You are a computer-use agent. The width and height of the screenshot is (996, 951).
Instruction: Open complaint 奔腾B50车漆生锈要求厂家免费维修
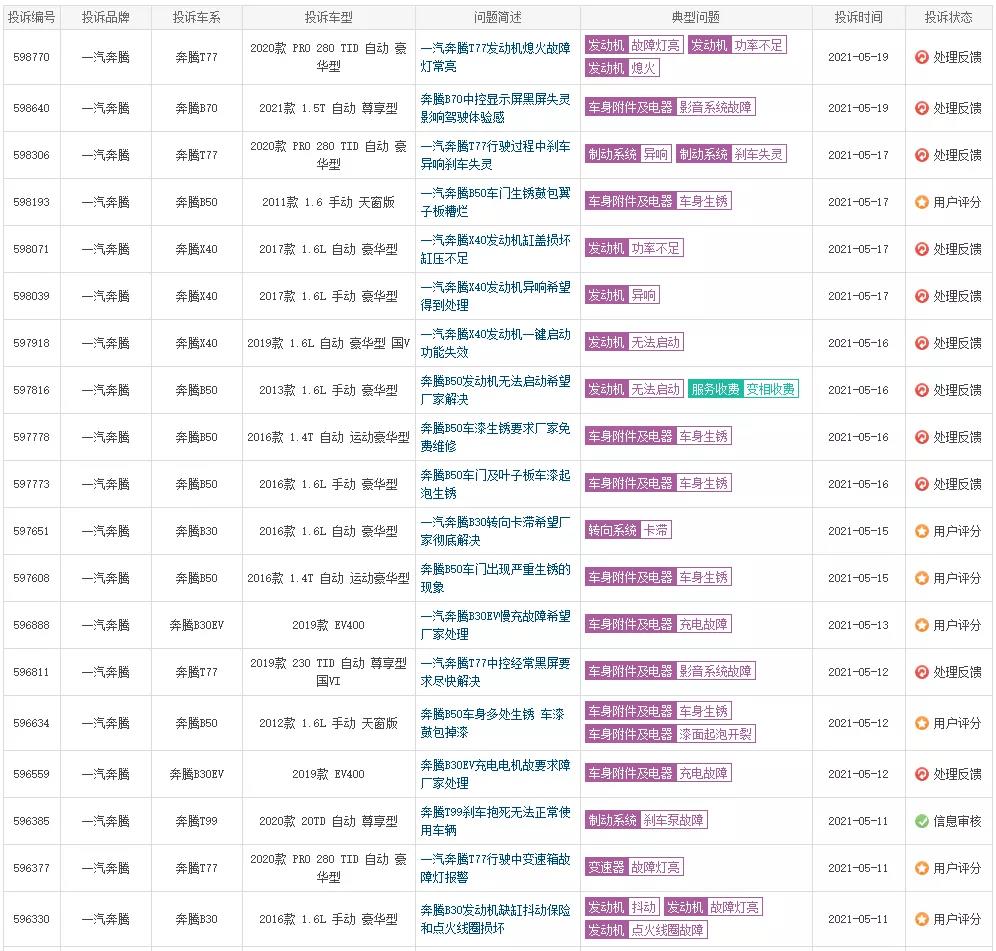495,437
